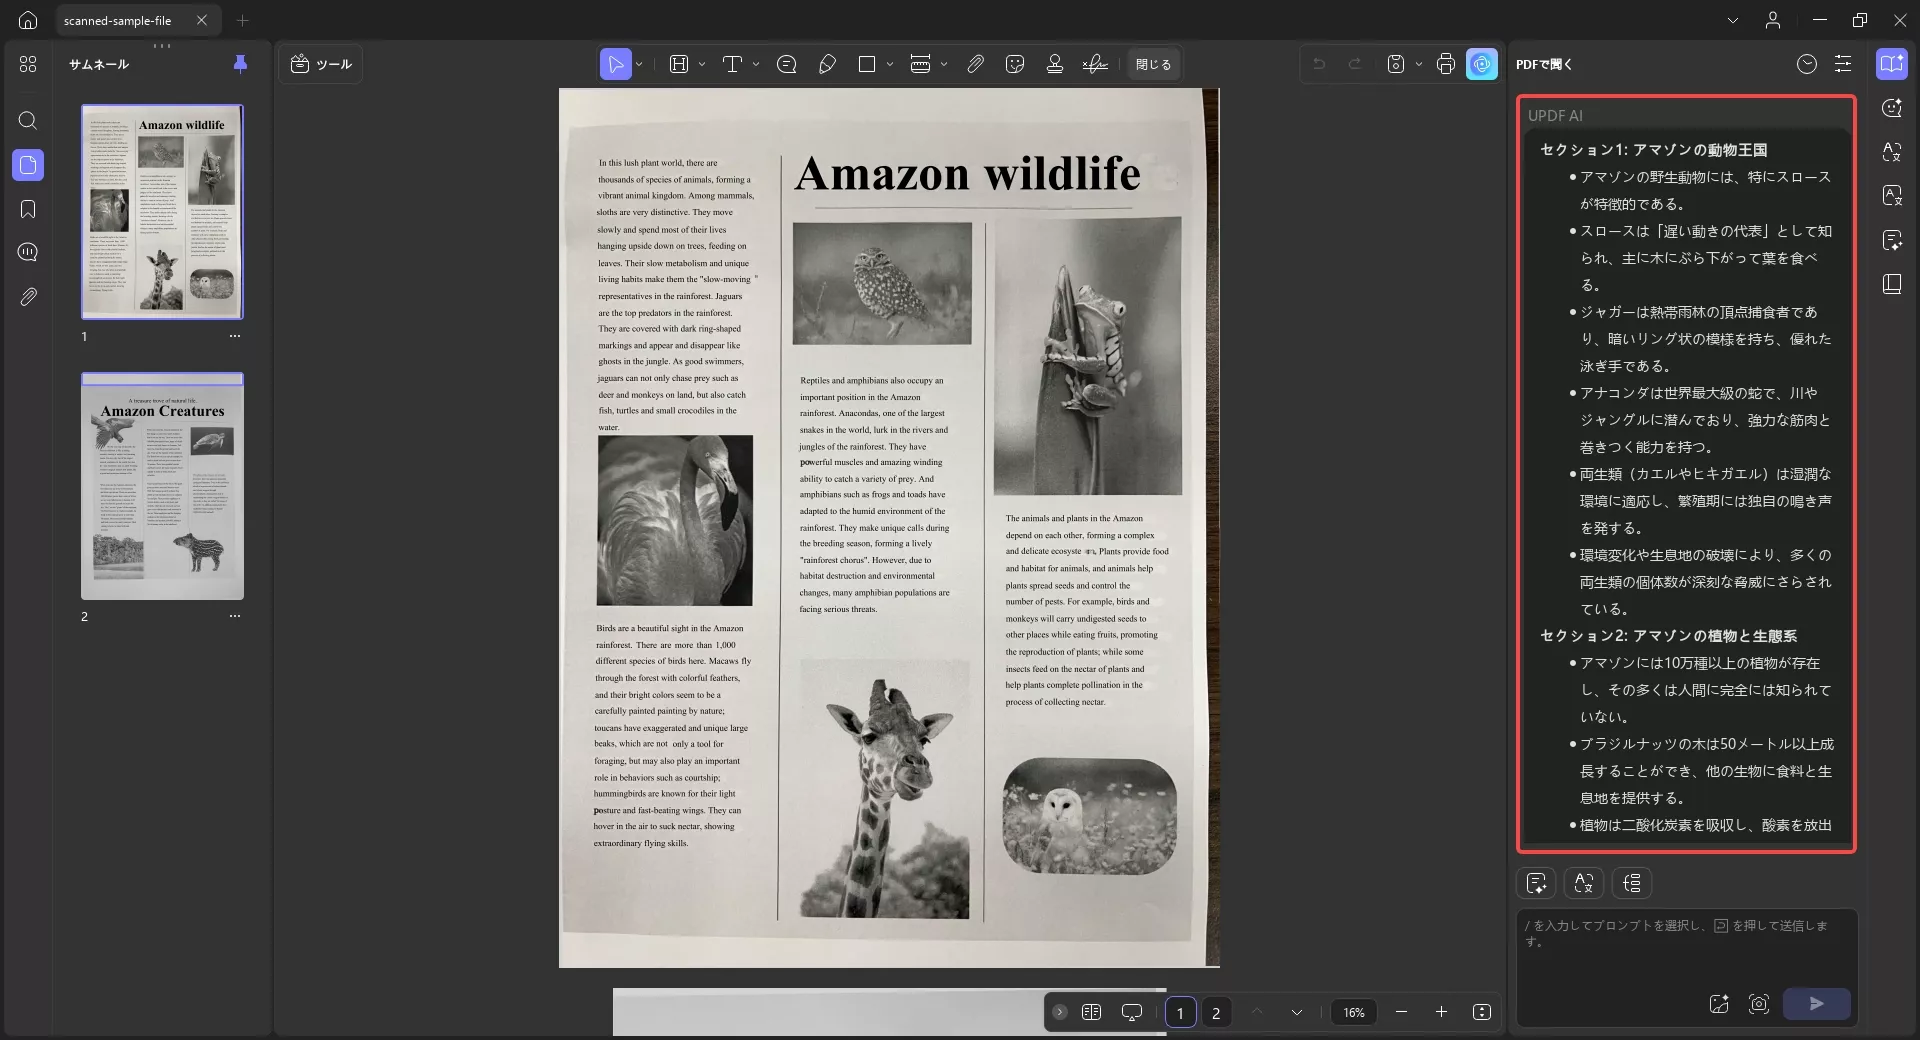This screenshot has width=1920, height=1040.
Task: Select the rectangle shape tool
Action: coord(867,64)
